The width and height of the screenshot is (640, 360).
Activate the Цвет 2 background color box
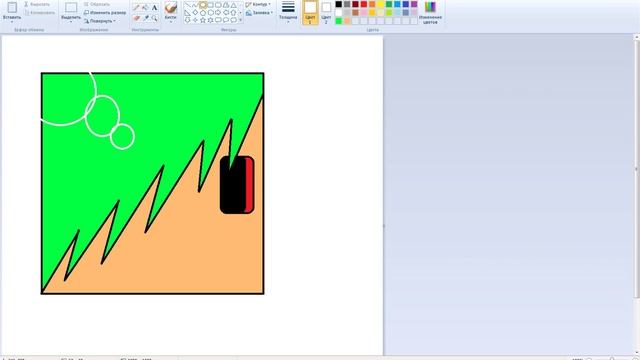(x=326, y=12)
